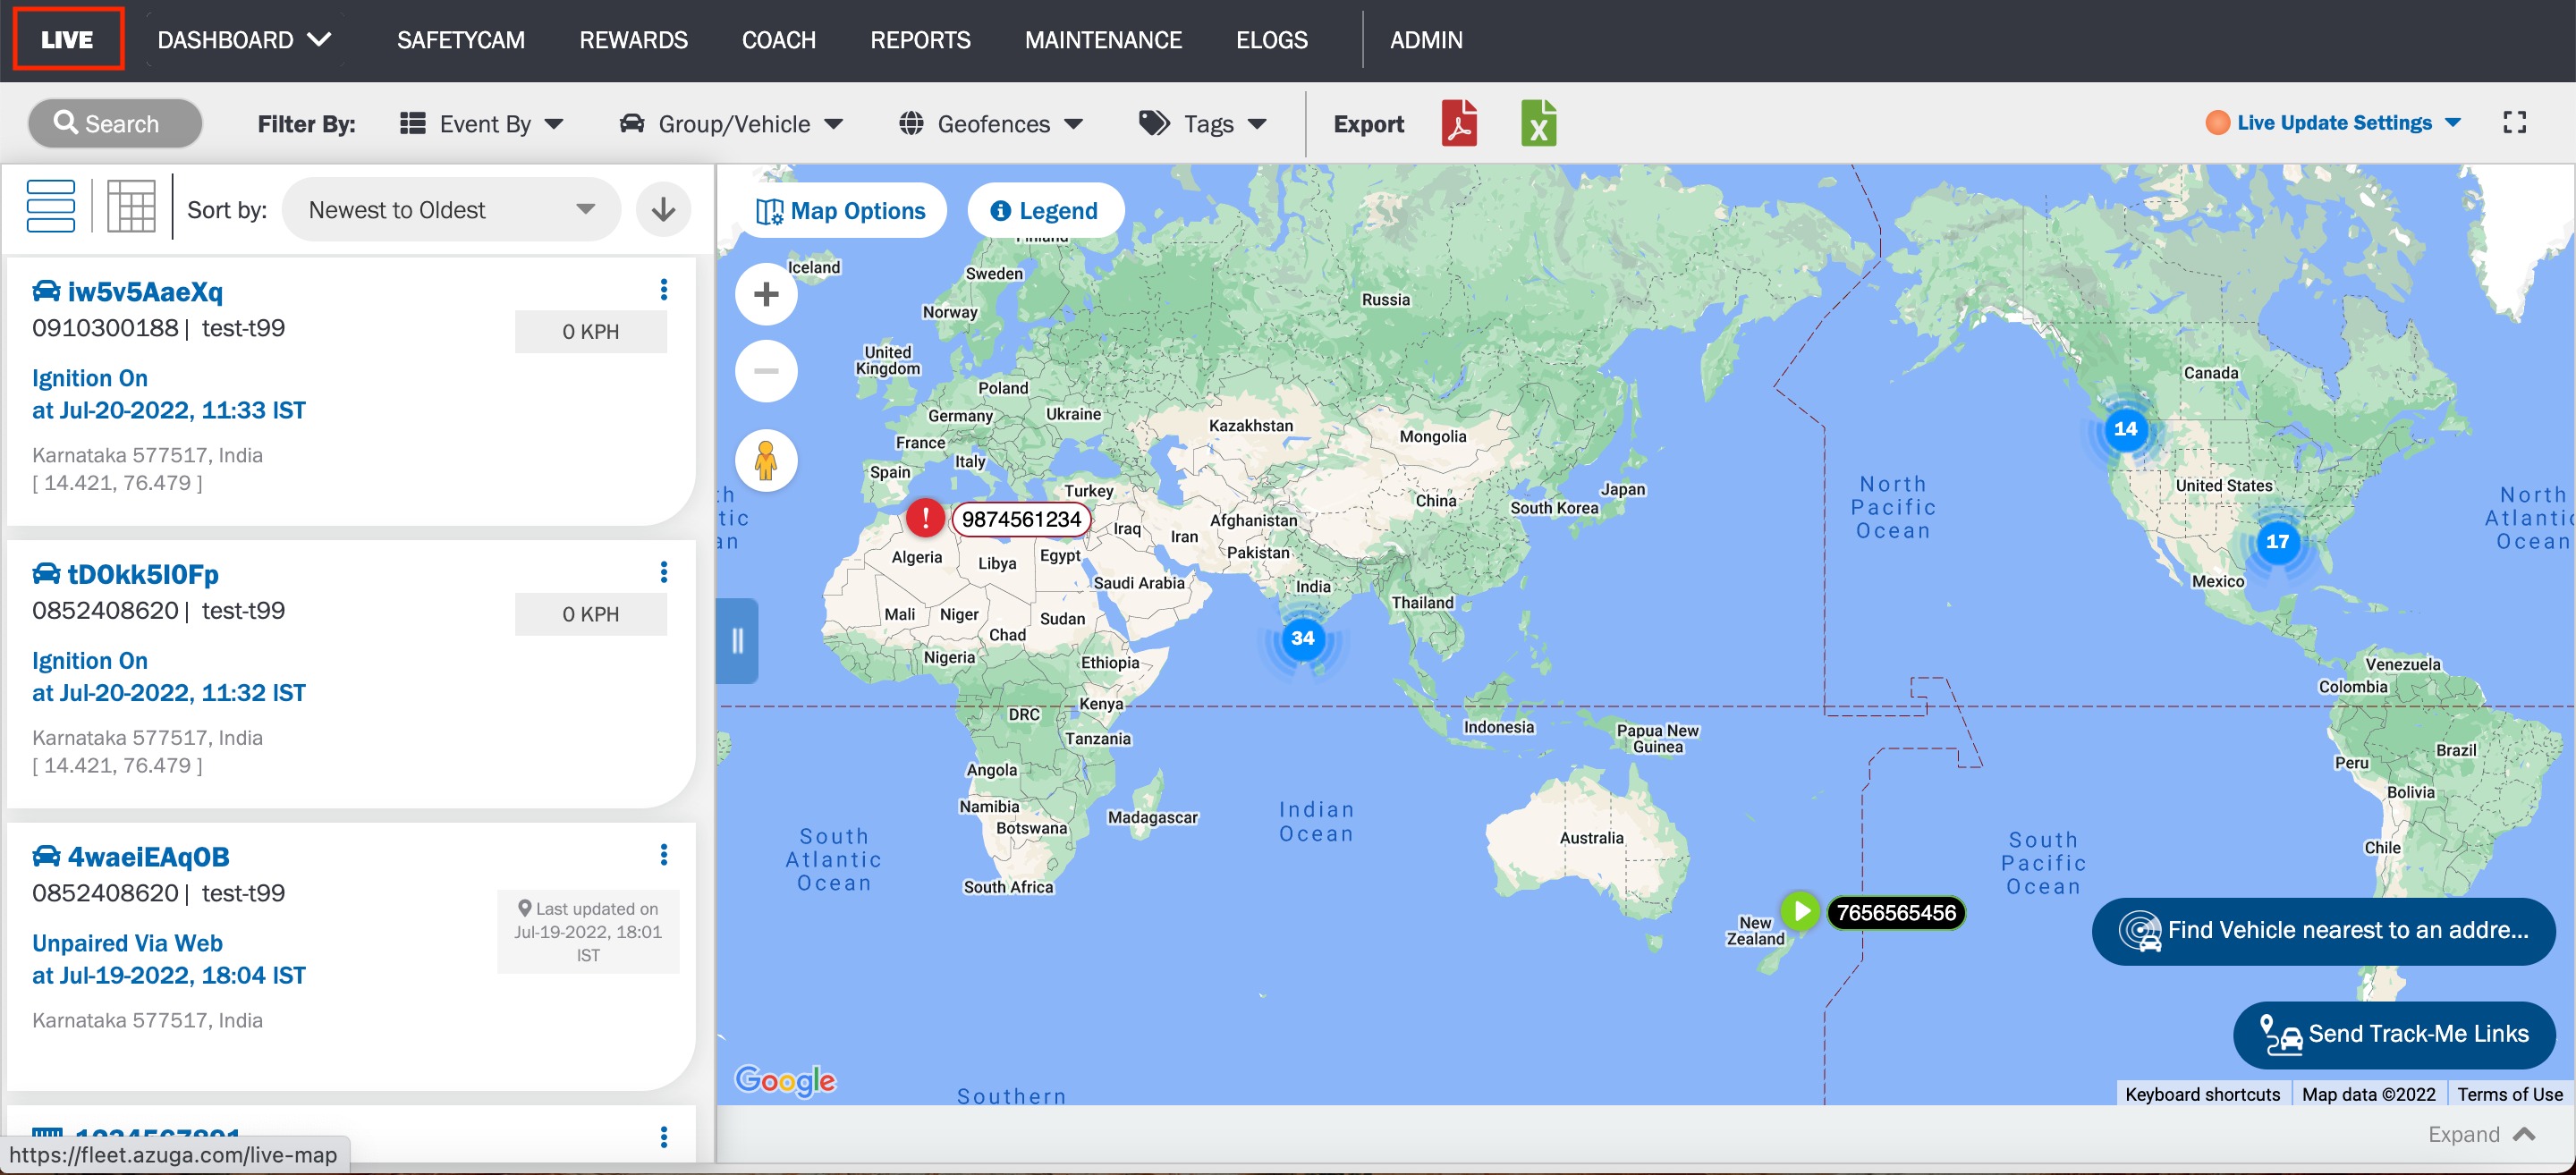Open options menu for tD0kk5I0Fp
The height and width of the screenshot is (1175, 2576).
[663, 572]
